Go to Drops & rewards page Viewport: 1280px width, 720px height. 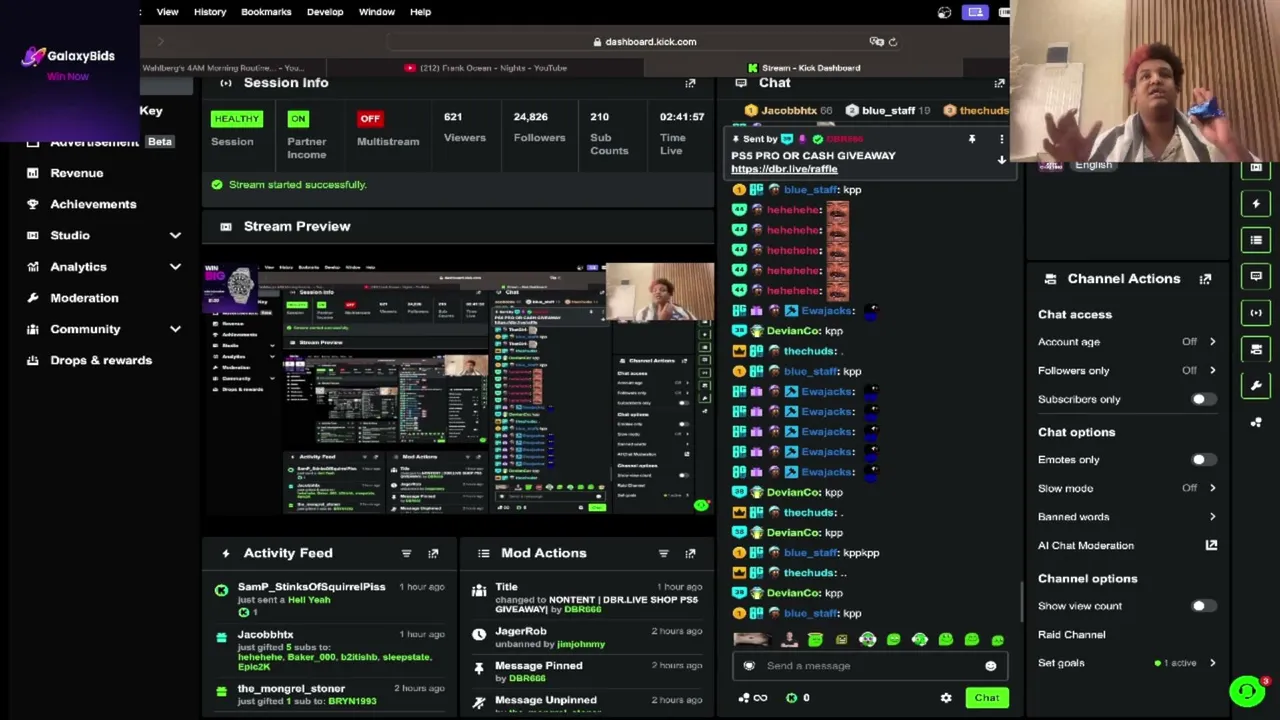100,360
